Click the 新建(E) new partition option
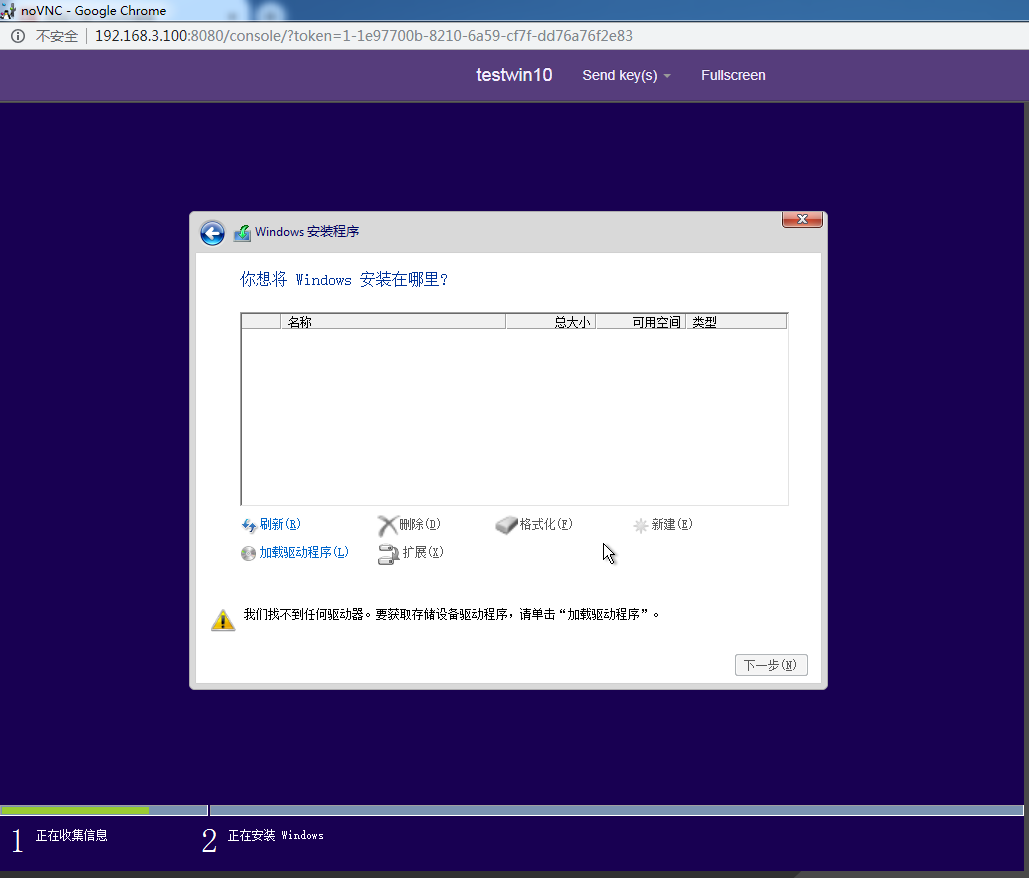Viewport: 1029px width, 878px height. click(x=671, y=524)
